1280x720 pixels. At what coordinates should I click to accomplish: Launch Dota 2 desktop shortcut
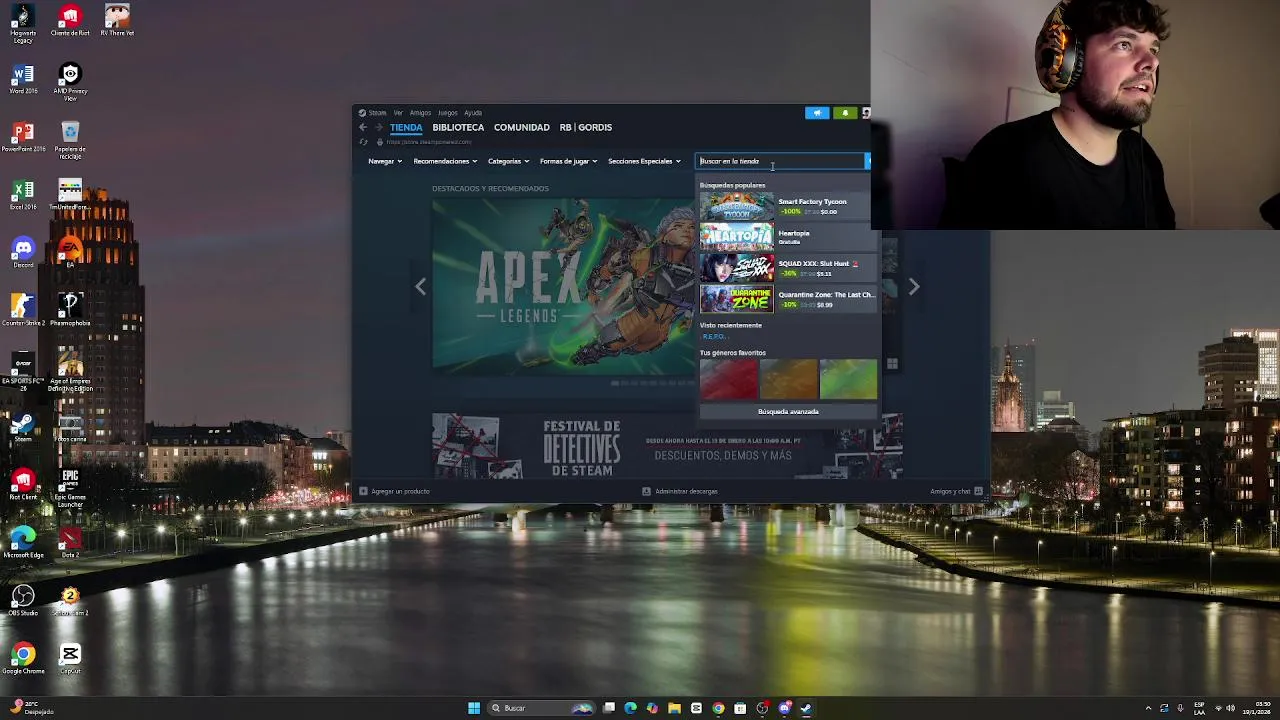click(x=70, y=543)
